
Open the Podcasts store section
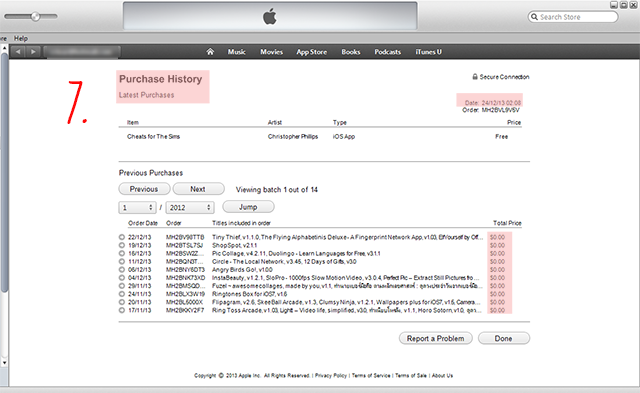(x=388, y=52)
